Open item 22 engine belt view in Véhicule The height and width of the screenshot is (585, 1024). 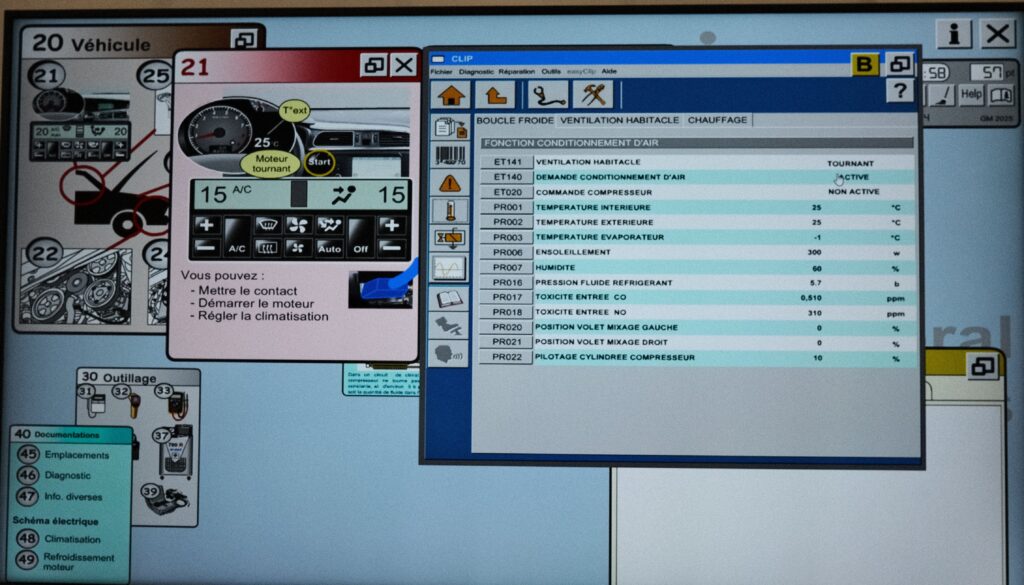pyautogui.click(x=44, y=253)
